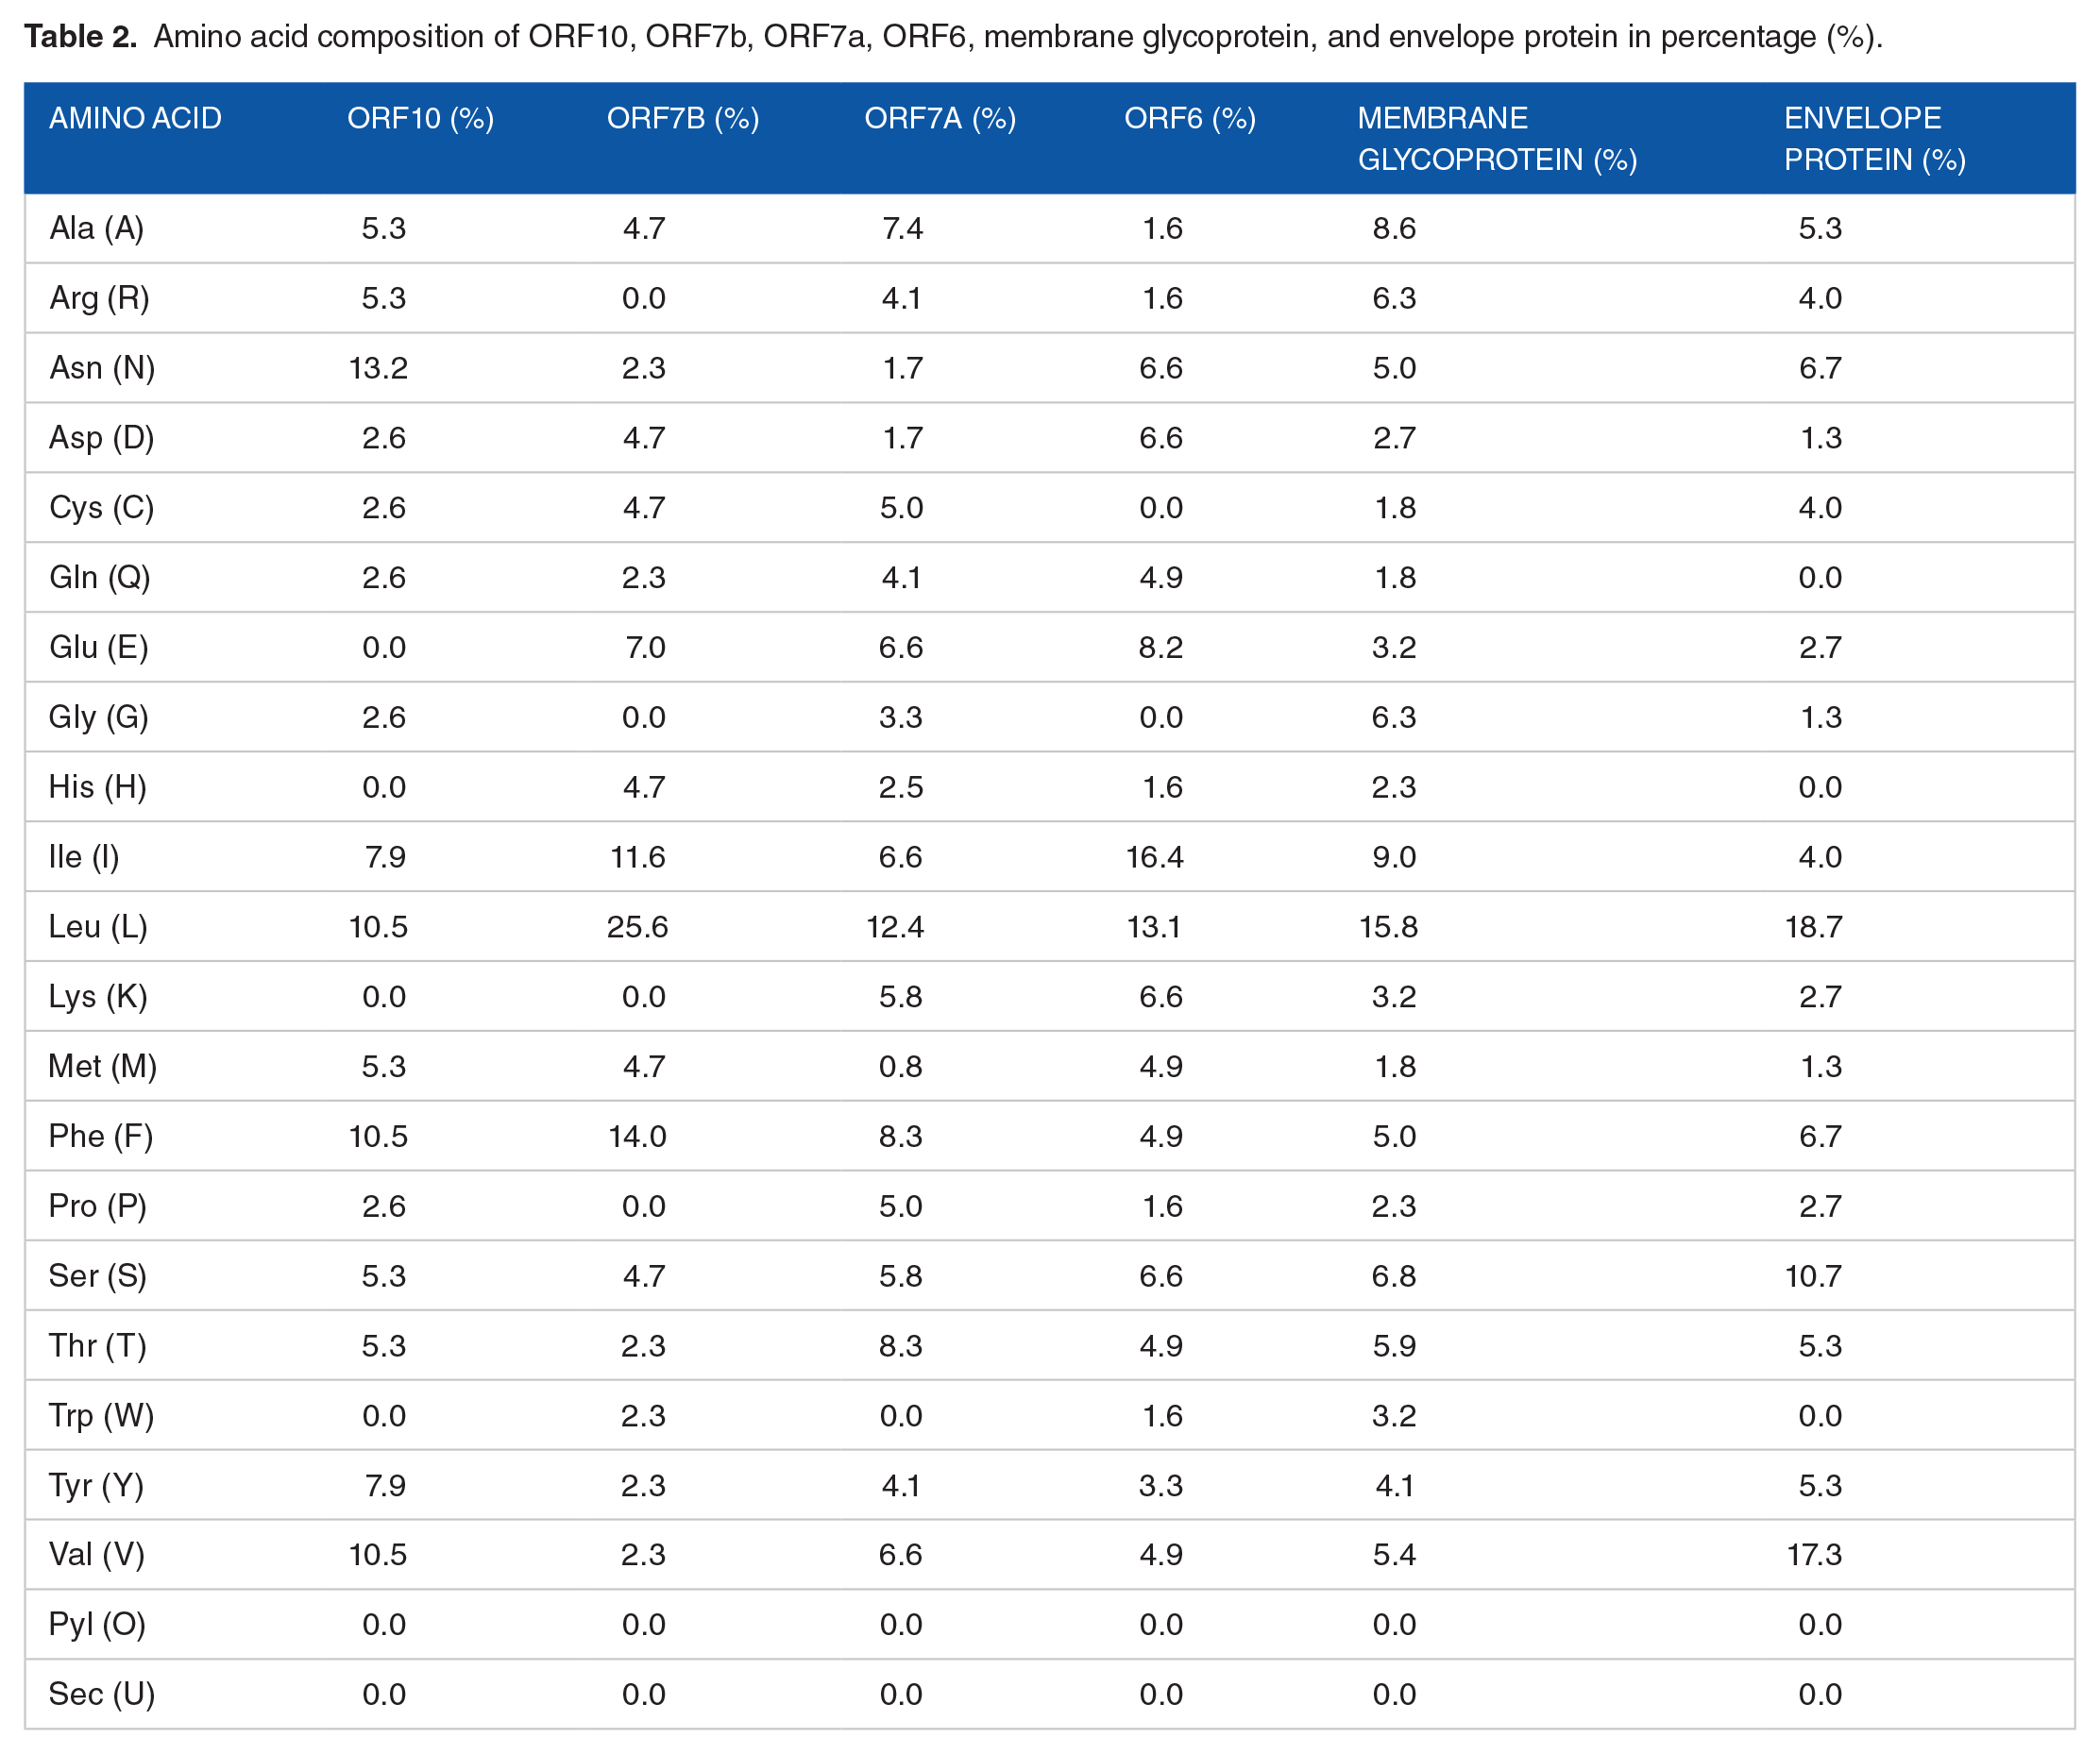The width and height of the screenshot is (2100, 1754).
Task: Click the ORF7A (%) column header
Action: coord(940,118)
